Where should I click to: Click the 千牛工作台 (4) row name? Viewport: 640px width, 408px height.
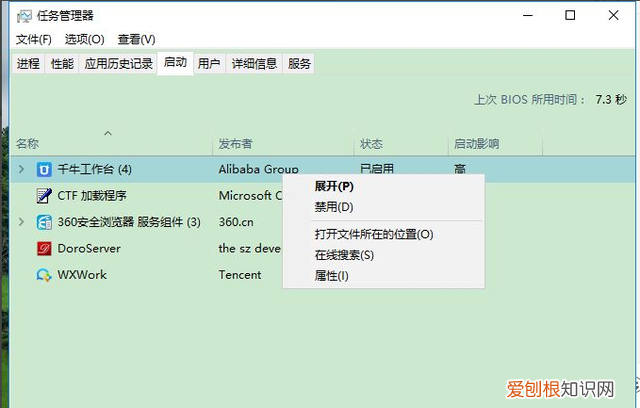pos(94,169)
